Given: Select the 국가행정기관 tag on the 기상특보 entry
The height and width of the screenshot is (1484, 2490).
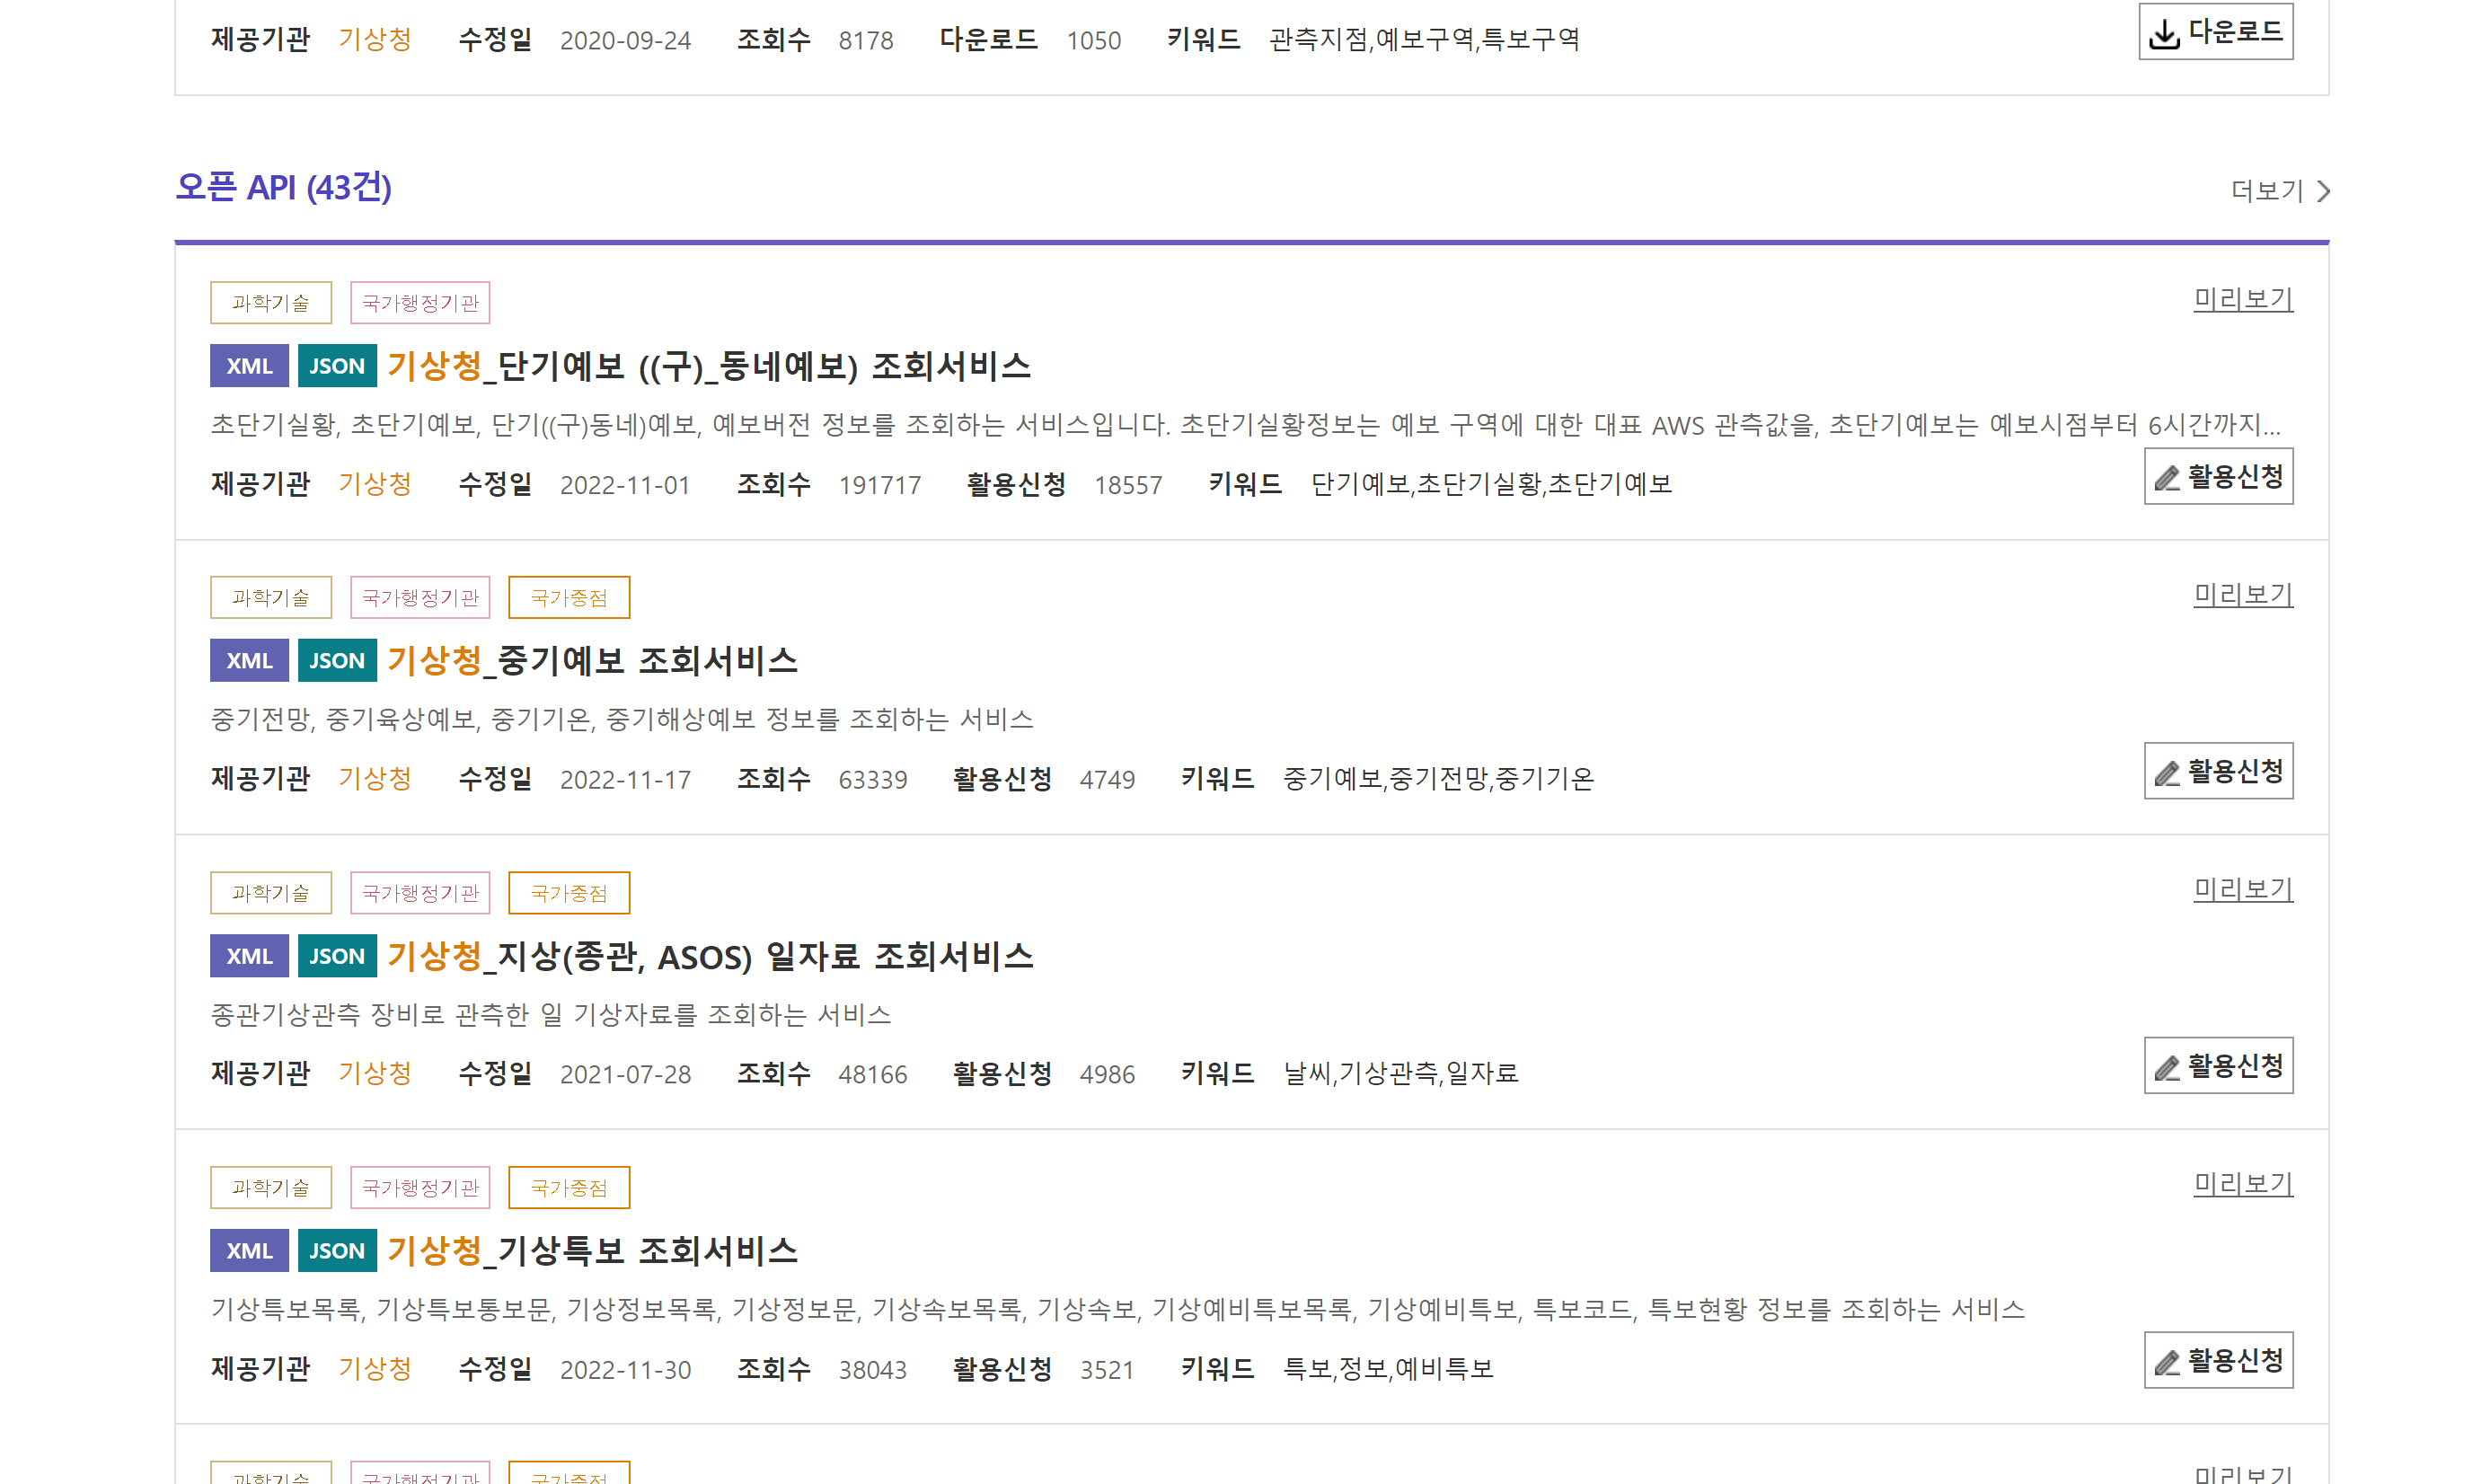Looking at the screenshot, I should 420,1188.
